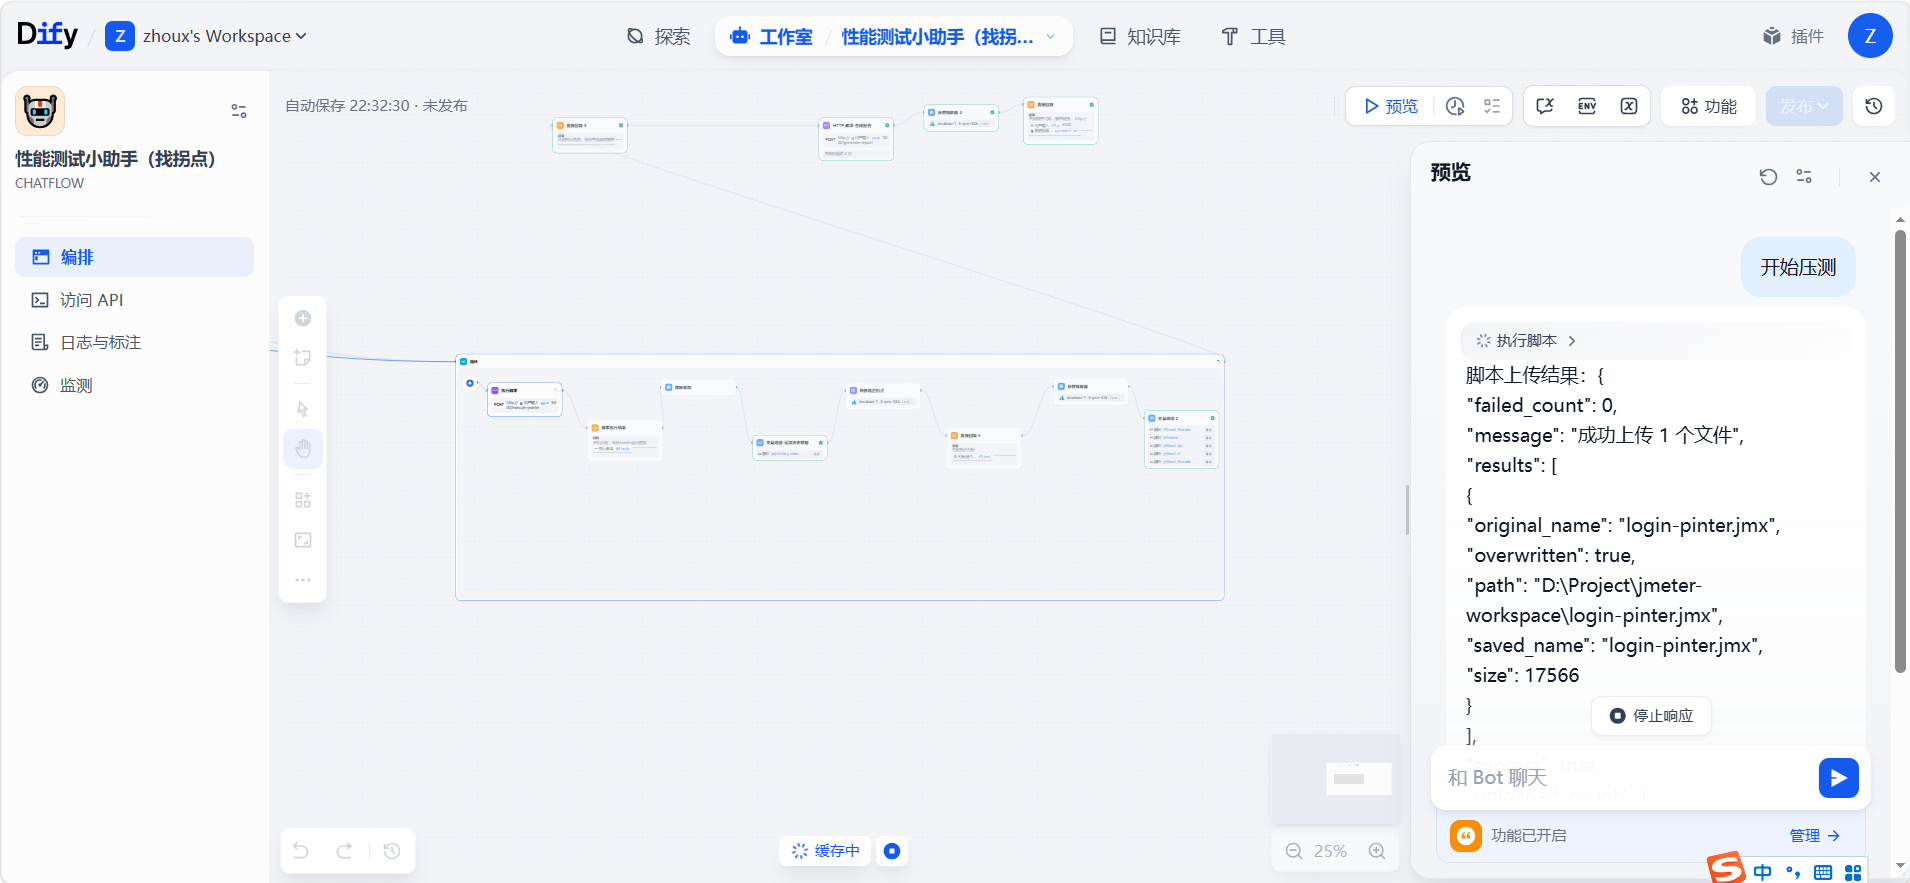Click the 停止响应 button
This screenshot has width=1910, height=883.
pyautogui.click(x=1651, y=716)
